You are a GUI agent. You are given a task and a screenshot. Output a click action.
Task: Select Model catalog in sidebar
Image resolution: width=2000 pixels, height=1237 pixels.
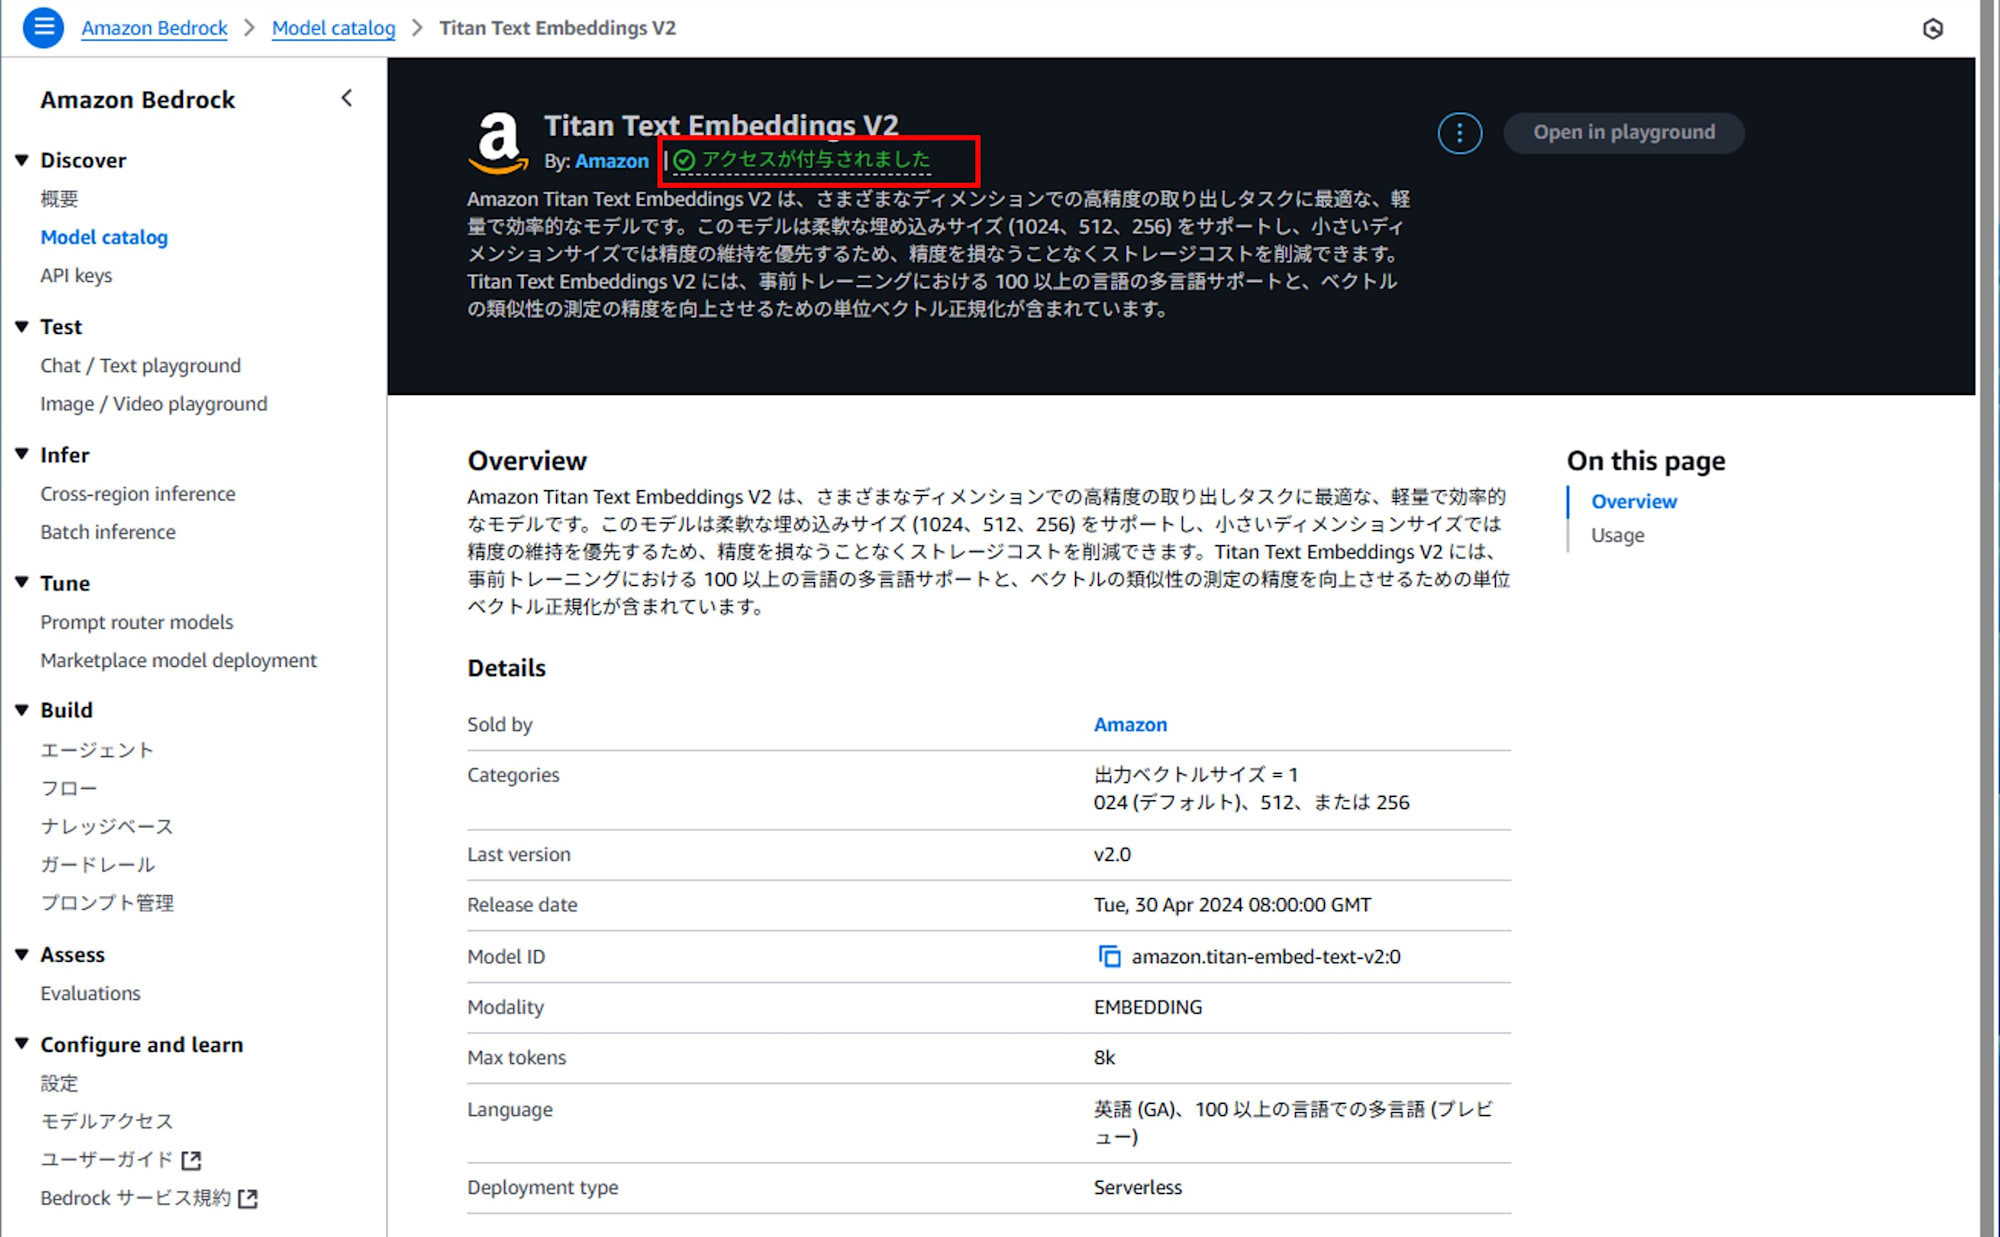pyautogui.click(x=104, y=237)
